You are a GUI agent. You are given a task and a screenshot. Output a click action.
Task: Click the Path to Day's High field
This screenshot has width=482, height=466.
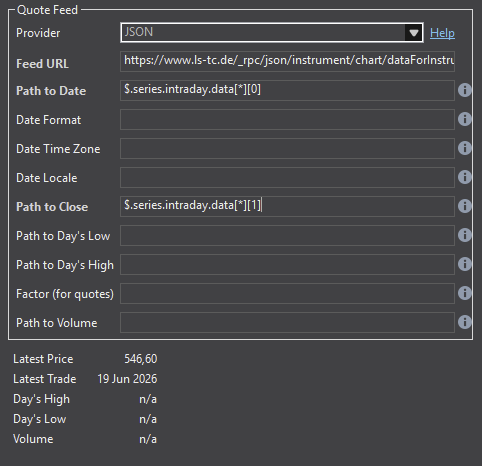click(x=287, y=264)
